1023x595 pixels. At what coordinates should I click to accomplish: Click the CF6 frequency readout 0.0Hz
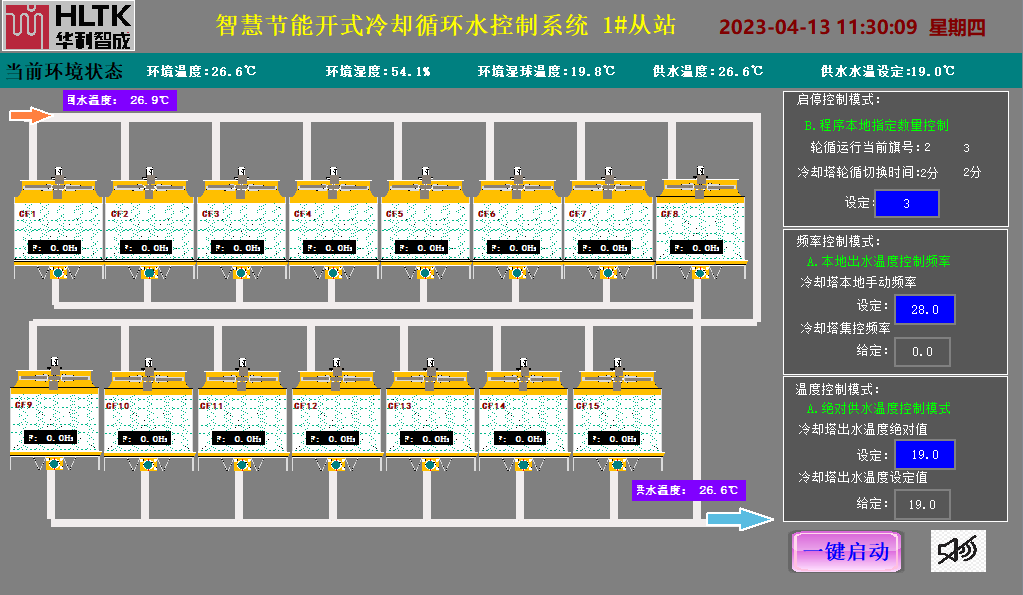[x=516, y=248]
